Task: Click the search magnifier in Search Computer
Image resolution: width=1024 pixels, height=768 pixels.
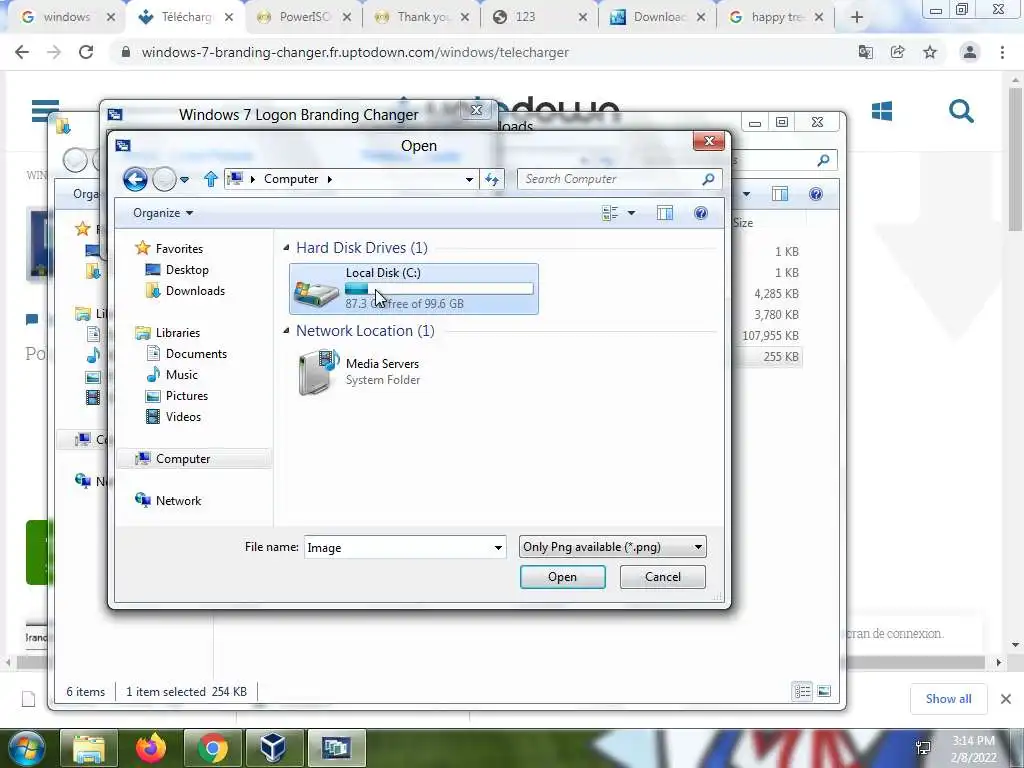Action: click(708, 179)
